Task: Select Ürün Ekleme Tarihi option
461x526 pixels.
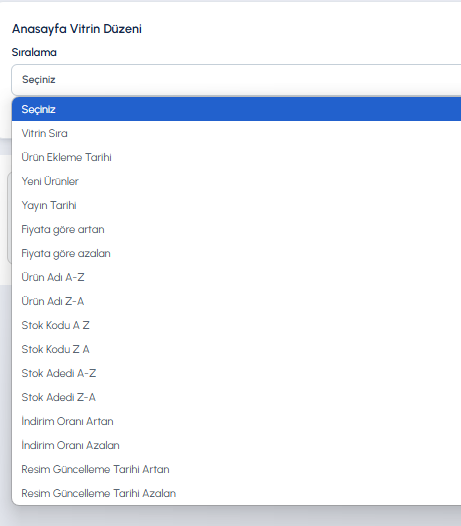Action: click(x=237, y=157)
